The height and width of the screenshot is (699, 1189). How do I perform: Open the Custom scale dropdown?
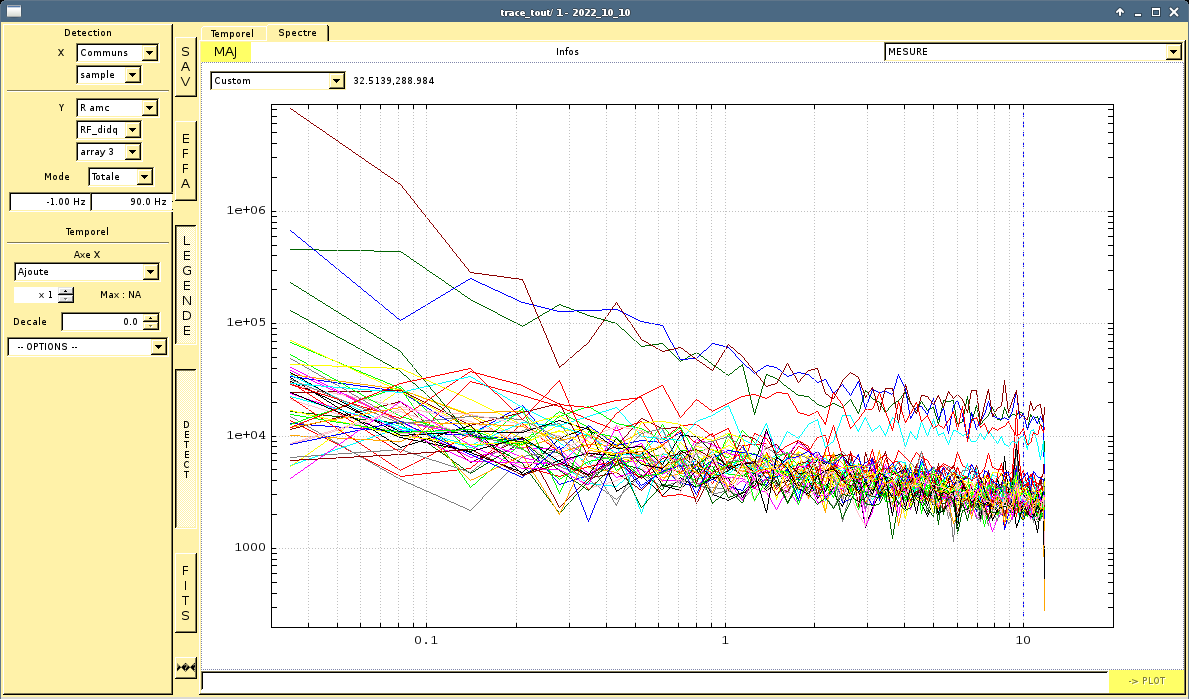pos(278,80)
